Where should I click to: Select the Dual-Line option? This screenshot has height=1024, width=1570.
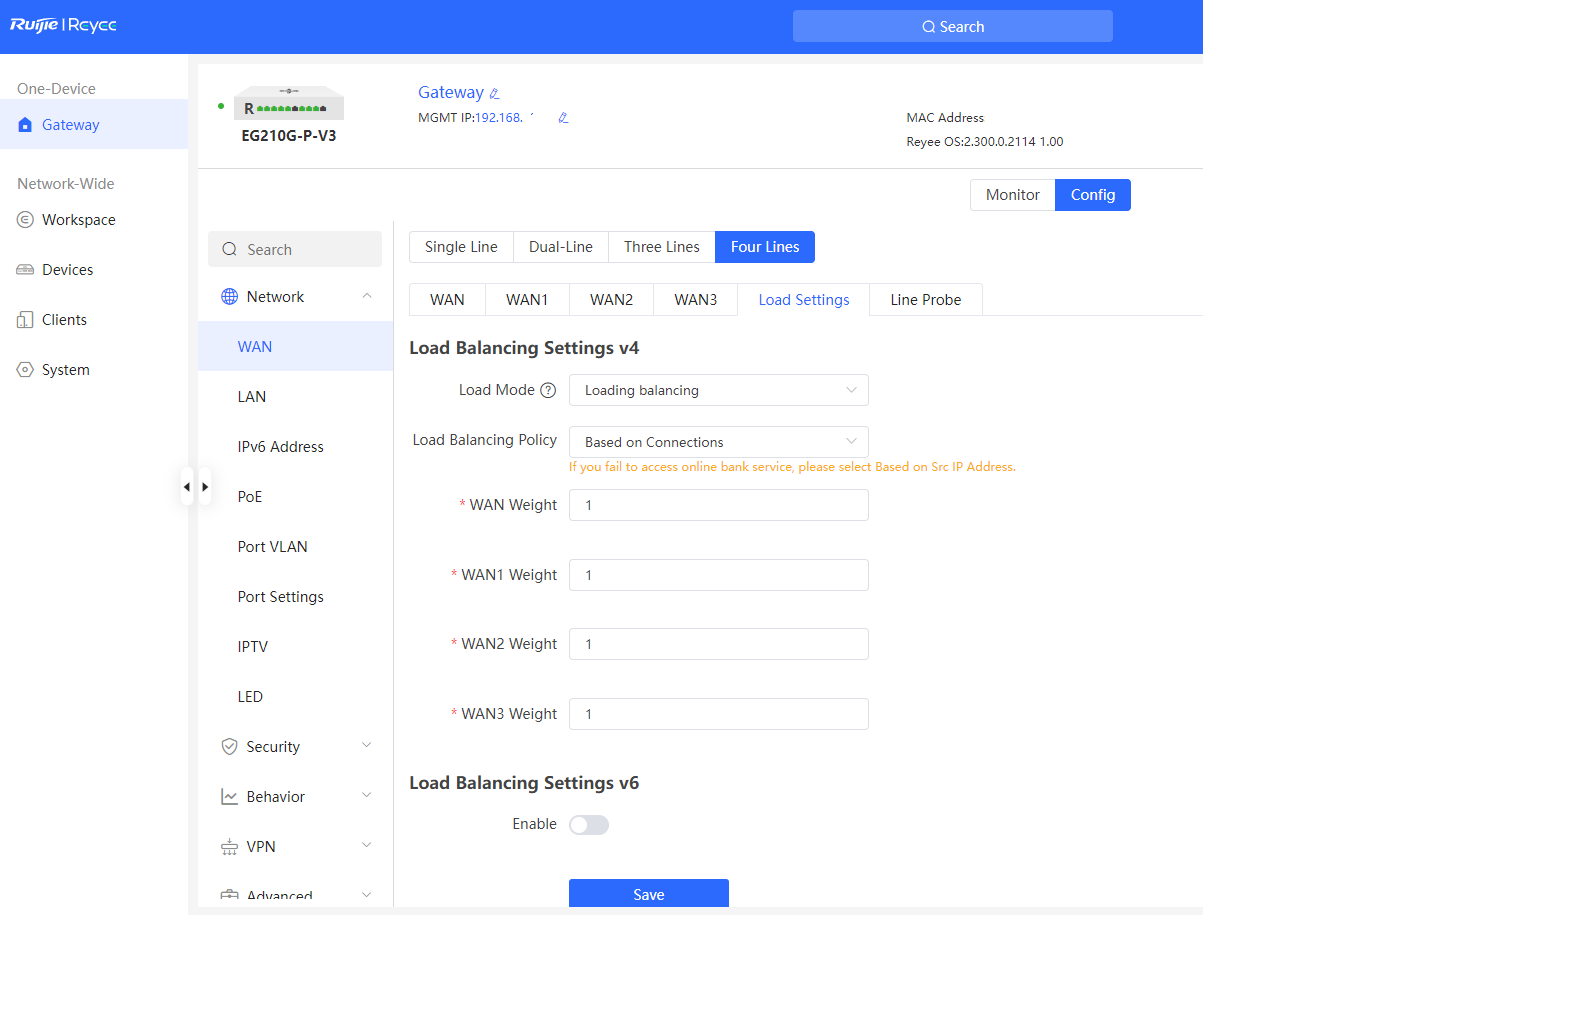coord(560,247)
